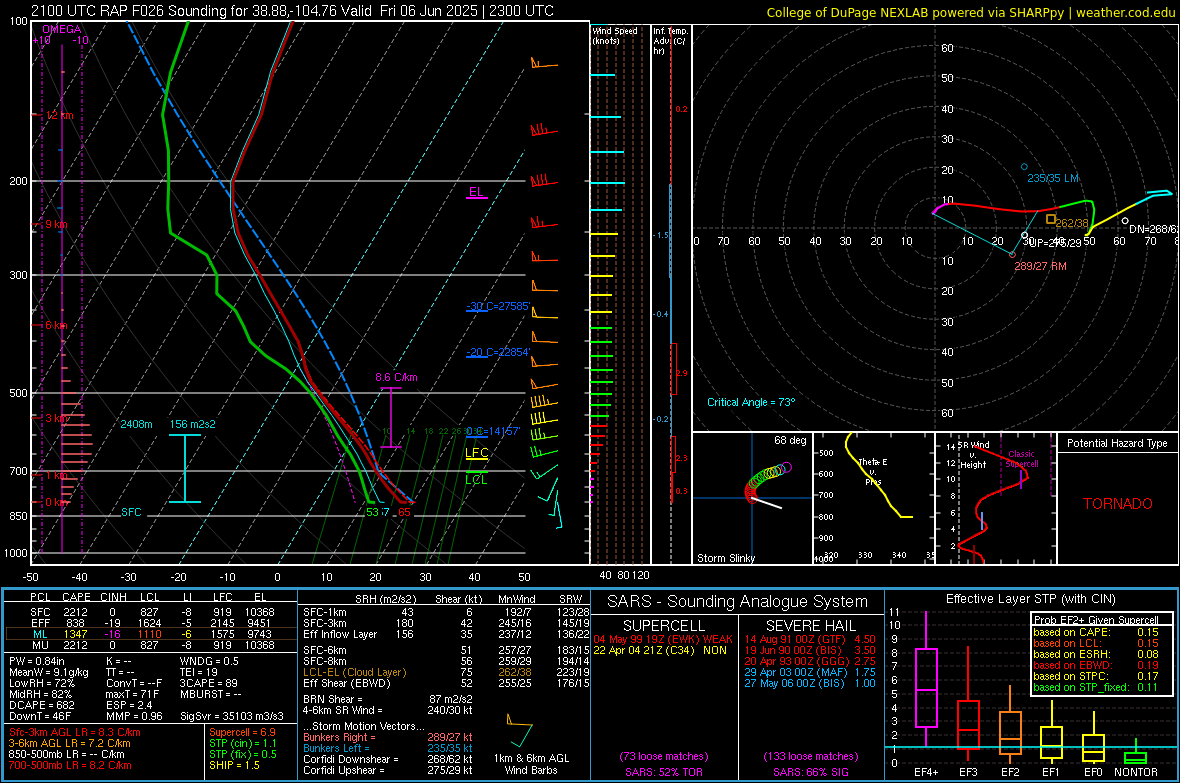Click the green LCL label on the skew-T
Screen dimensions: 1180x783
coord(476,480)
